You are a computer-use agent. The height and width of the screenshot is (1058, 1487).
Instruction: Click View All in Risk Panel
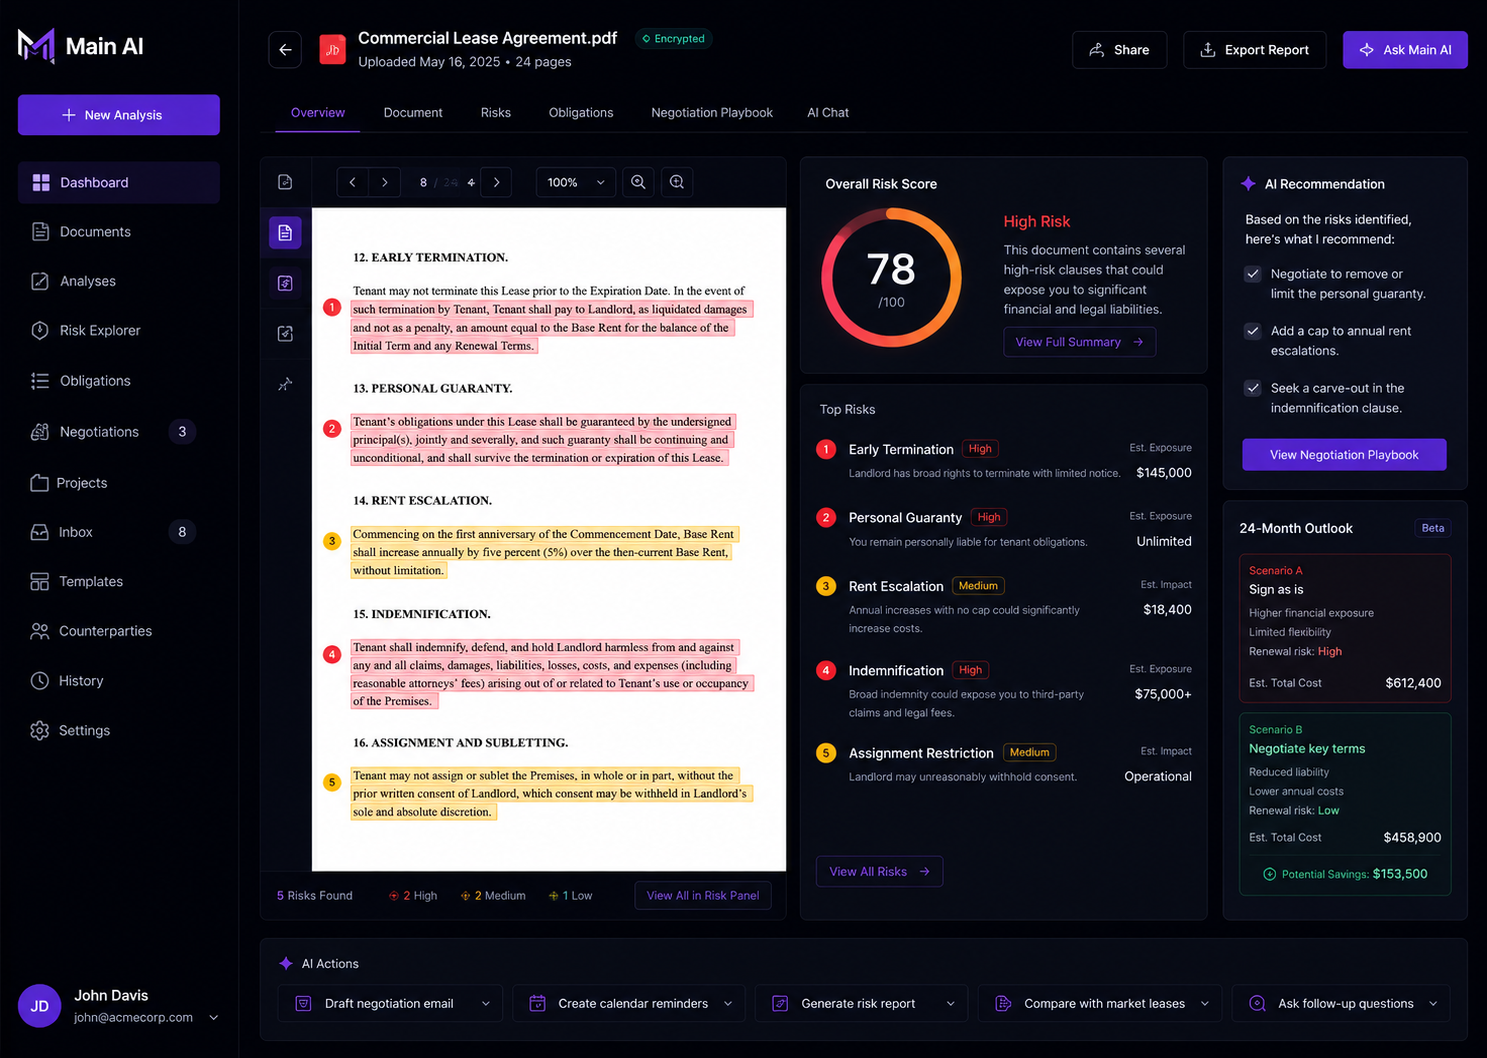703,896
